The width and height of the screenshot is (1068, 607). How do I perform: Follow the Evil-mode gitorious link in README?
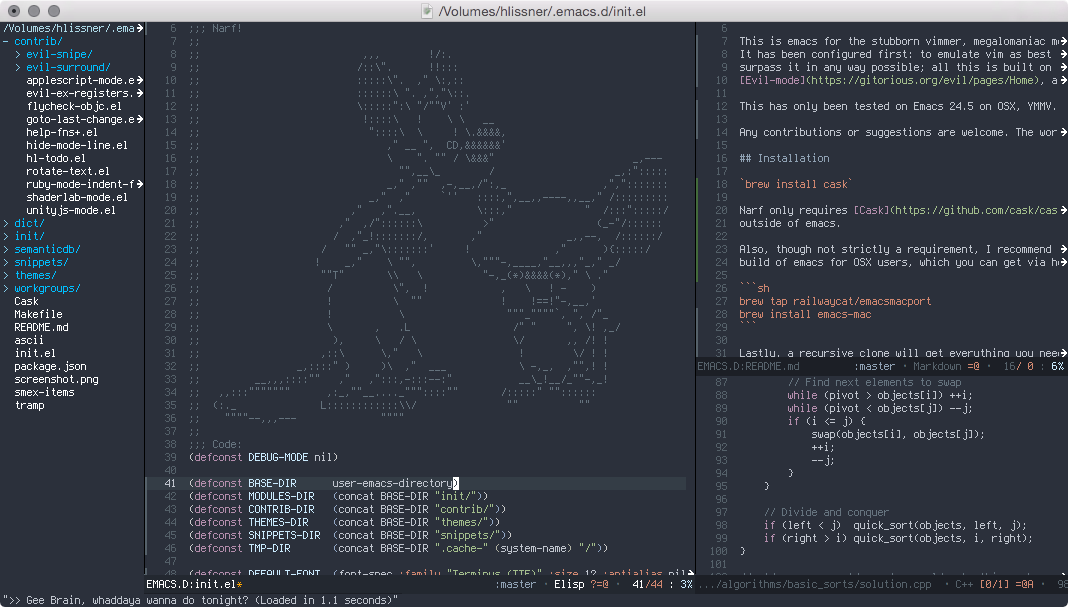[x=891, y=80]
